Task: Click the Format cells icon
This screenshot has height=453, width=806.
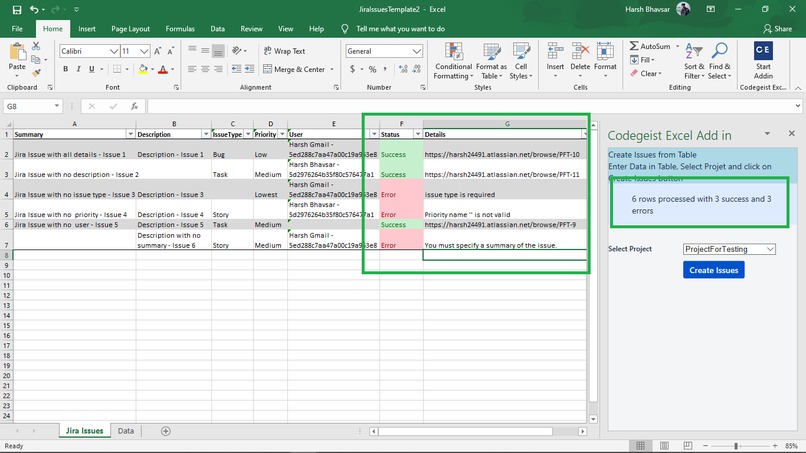Action: 605,52
